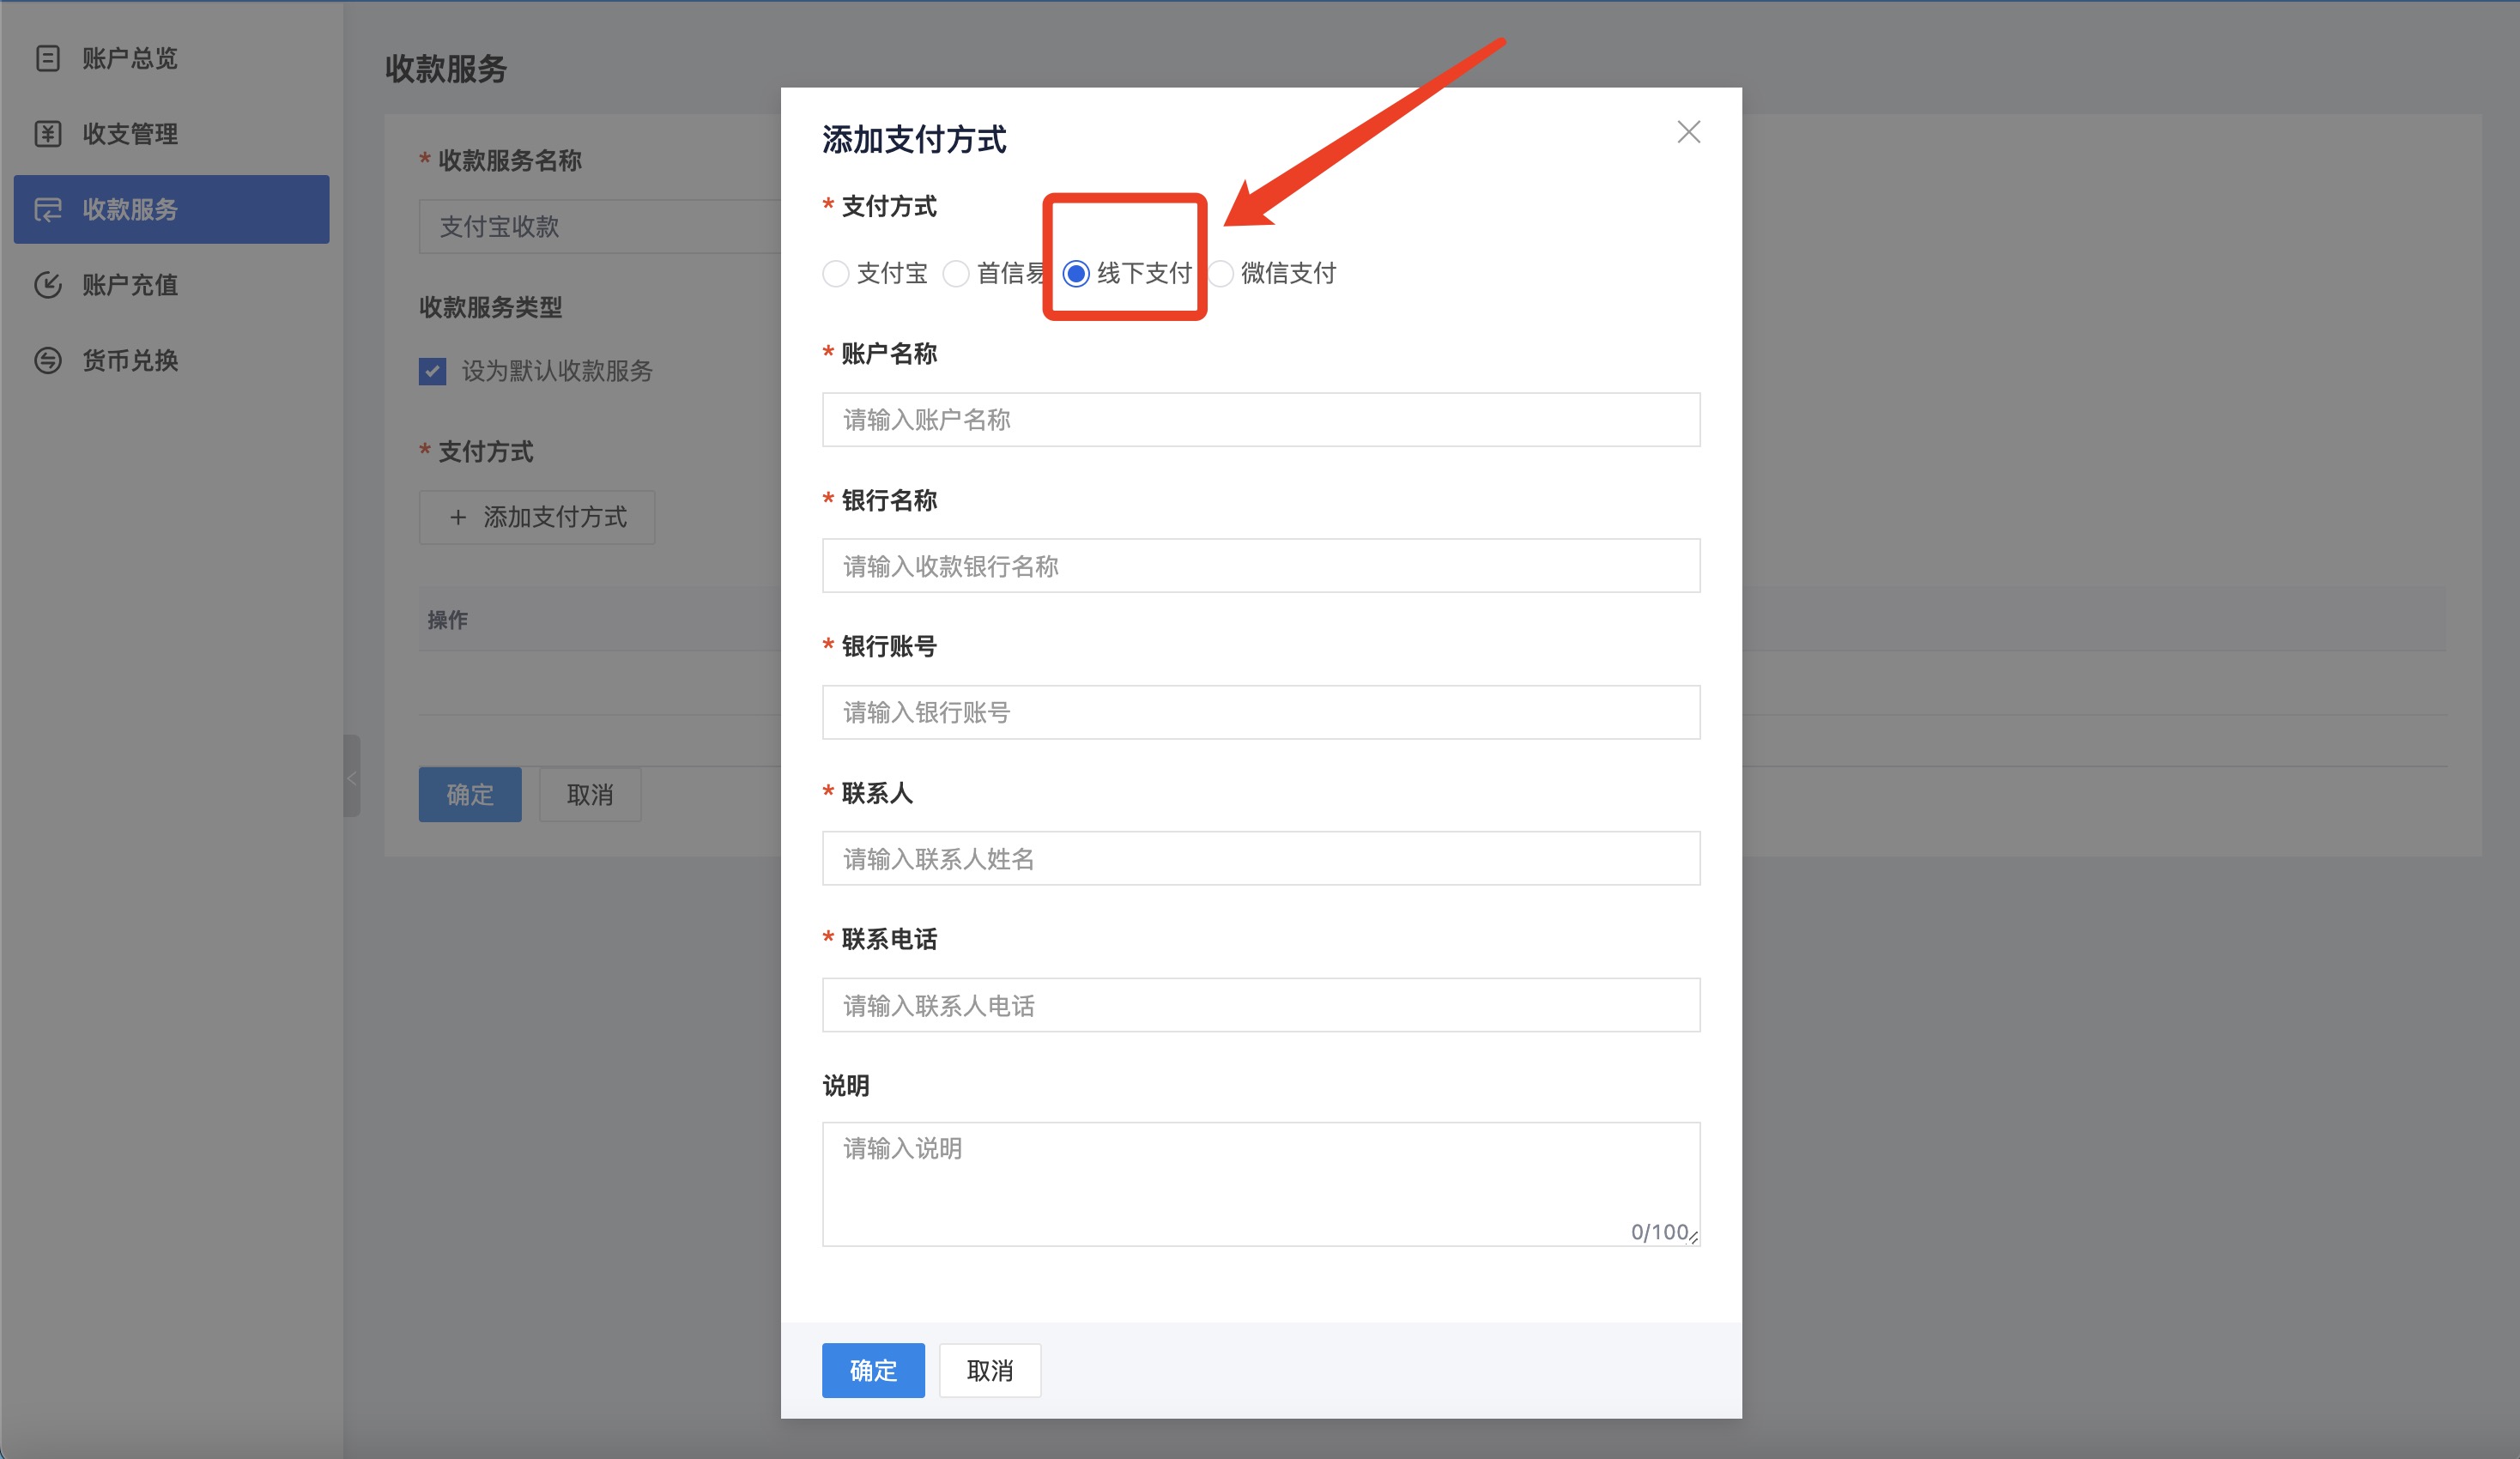Click the resize grip of 说明 textarea
This screenshot has height=1459, width=2520.
point(1693,1238)
